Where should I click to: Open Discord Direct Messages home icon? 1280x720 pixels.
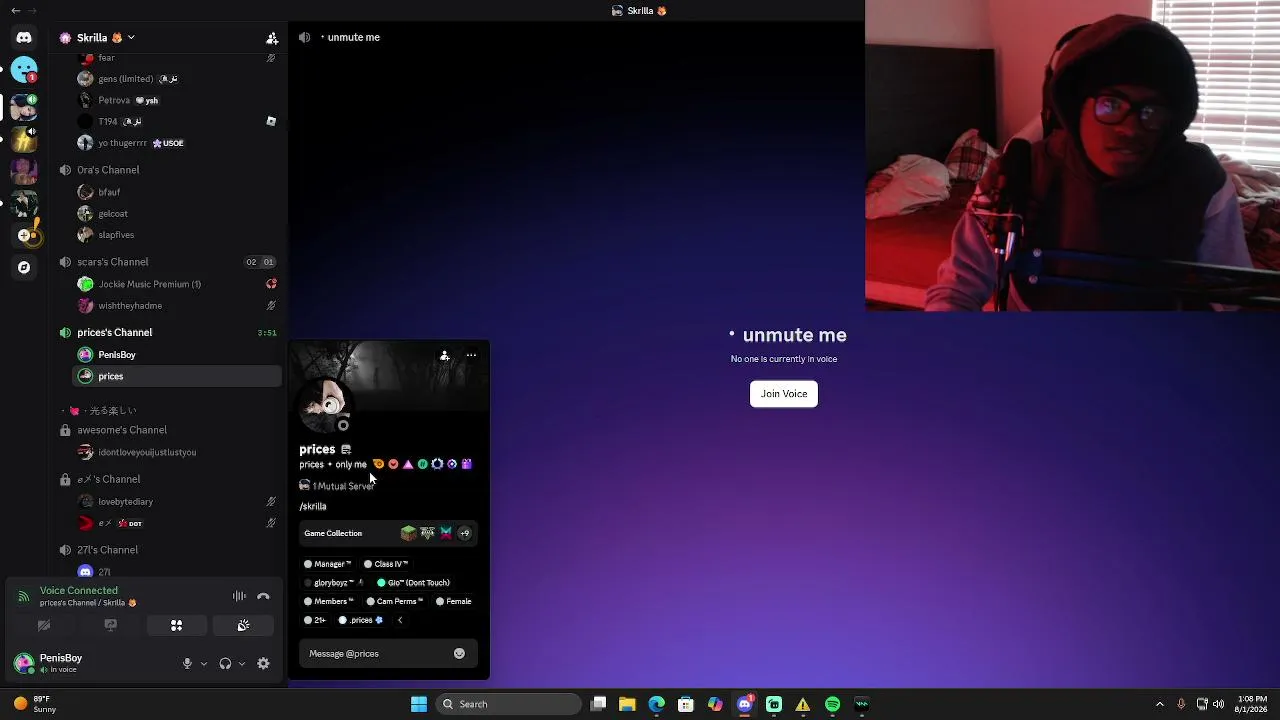point(24,38)
